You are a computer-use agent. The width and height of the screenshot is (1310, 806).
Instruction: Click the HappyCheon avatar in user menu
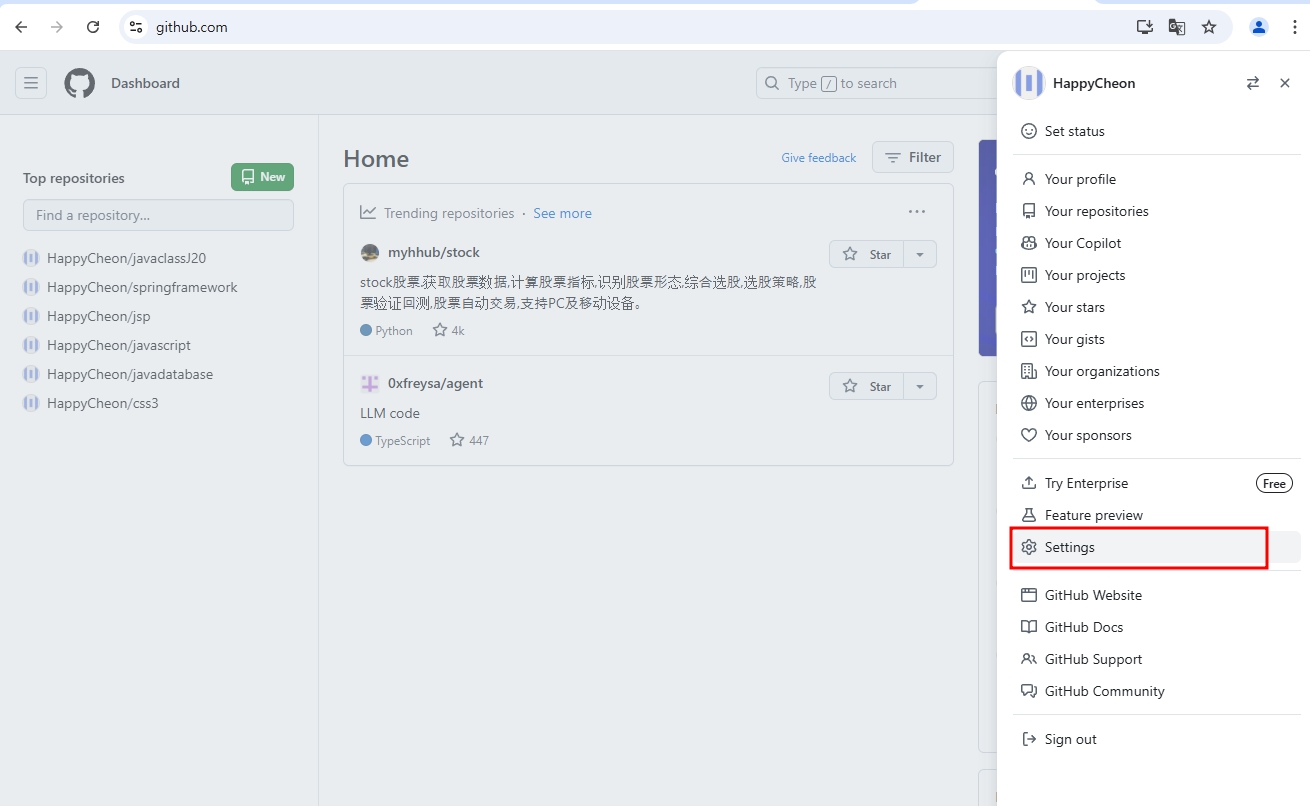[1029, 83]
